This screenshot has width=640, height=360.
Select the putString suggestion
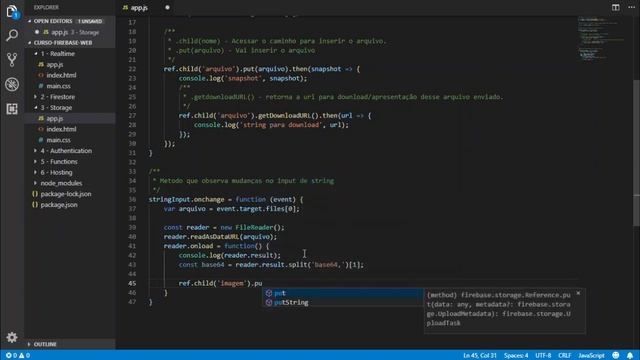tap(342, 302)
